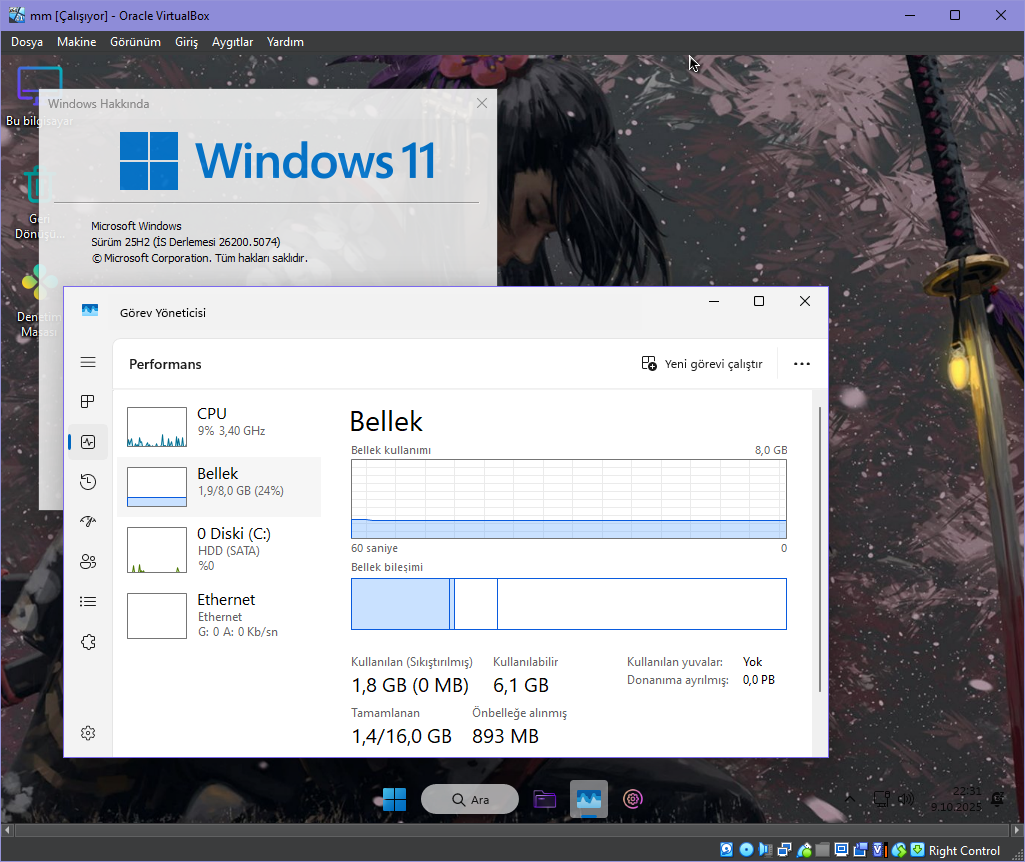Open Makine menu in VirtualBox

pos(76,42)
